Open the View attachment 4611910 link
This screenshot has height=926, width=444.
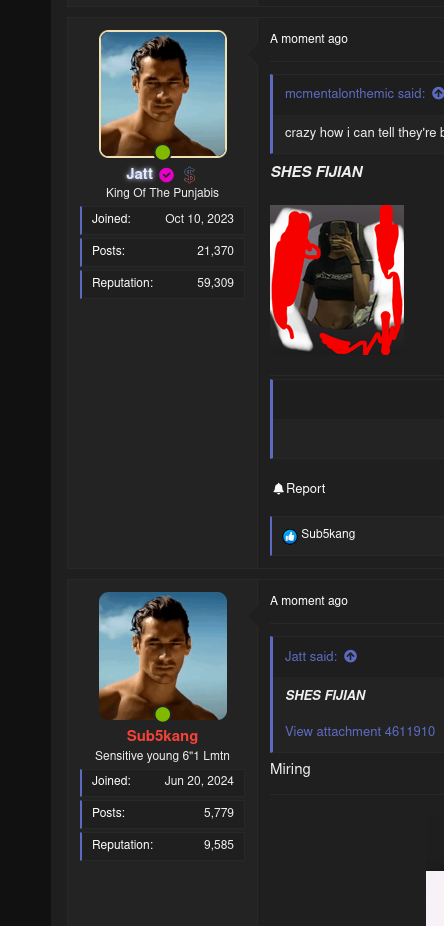(360, 731)
